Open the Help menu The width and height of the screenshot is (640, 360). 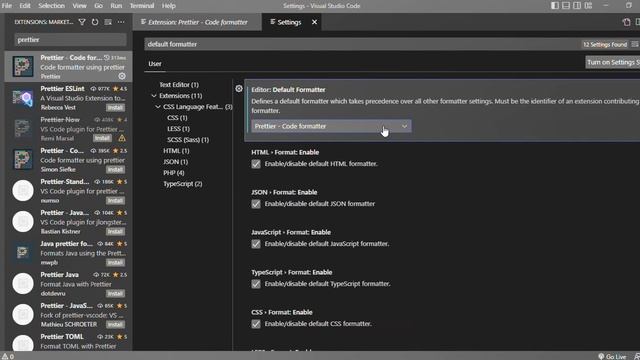[x=169, y=6]
